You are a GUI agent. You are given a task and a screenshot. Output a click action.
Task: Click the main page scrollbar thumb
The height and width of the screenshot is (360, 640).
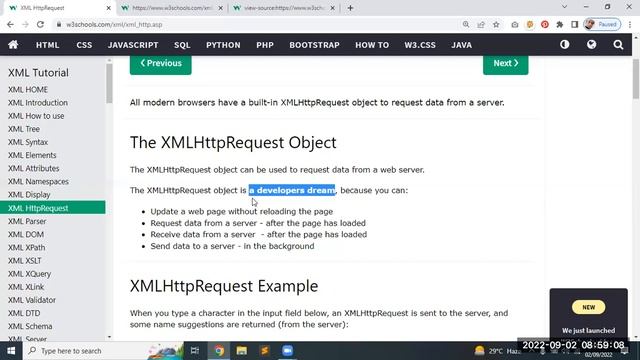(636, 79)
